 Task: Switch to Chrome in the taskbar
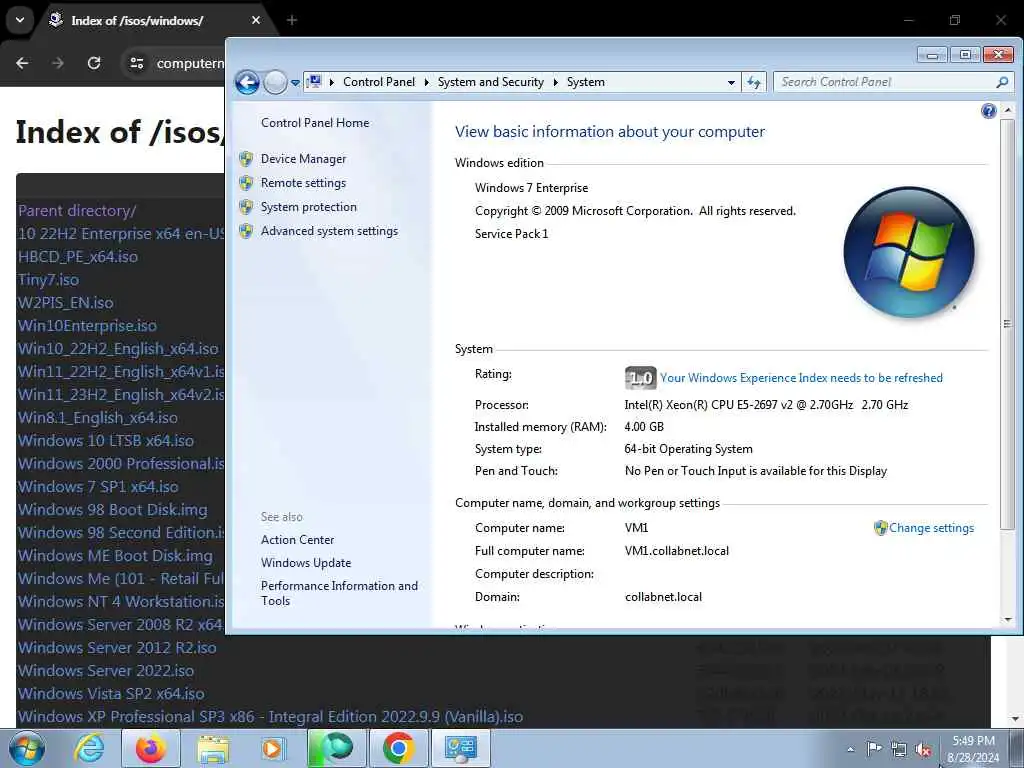398,748
